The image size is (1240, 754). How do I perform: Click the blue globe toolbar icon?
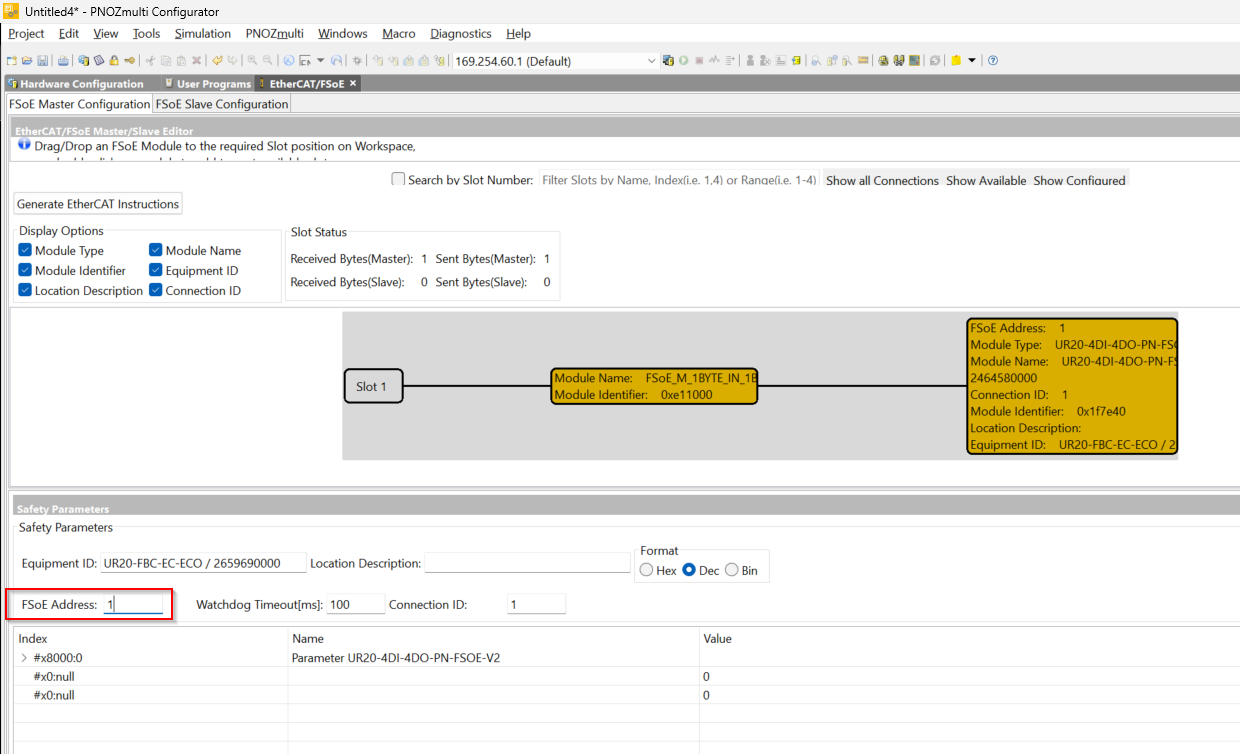[x=288, y=60]
